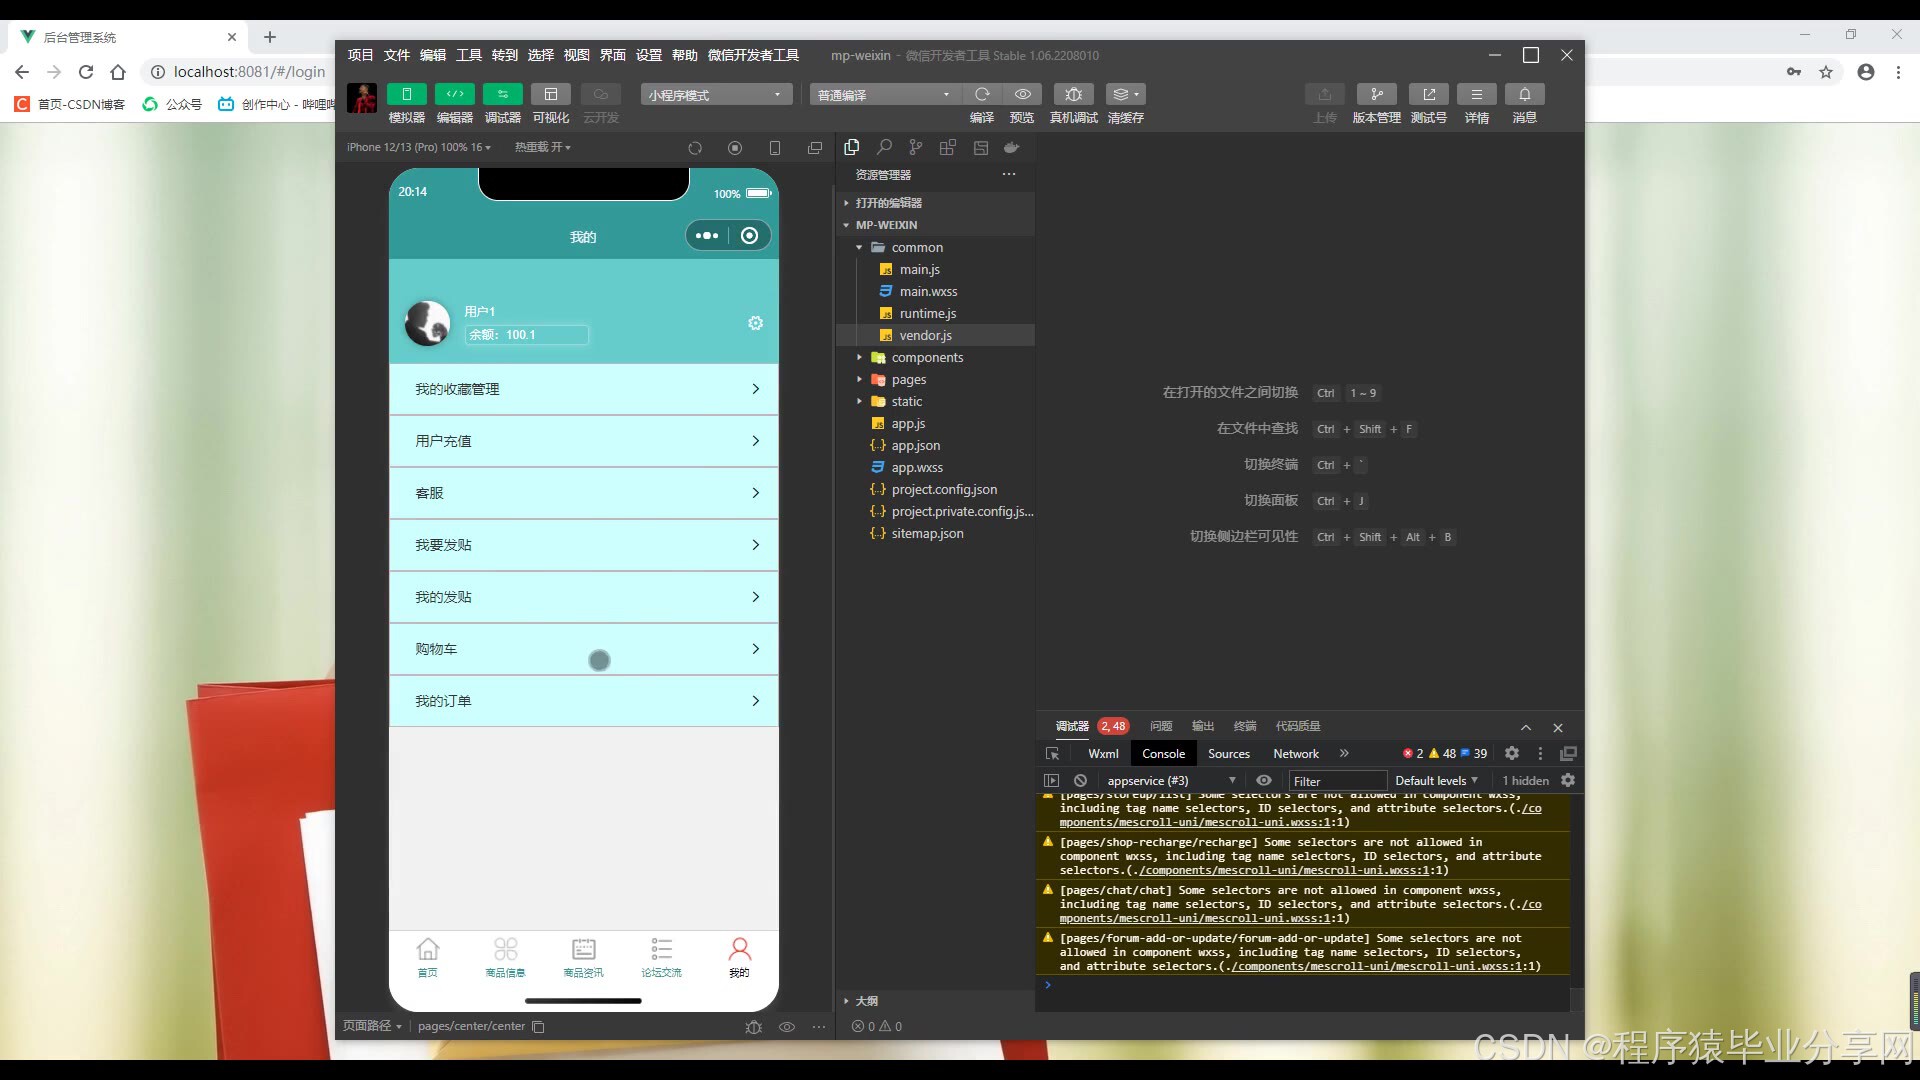The image size is (1920, 1080).
Task: Click the console Filter input field
Action: (x=1336, y=781)
